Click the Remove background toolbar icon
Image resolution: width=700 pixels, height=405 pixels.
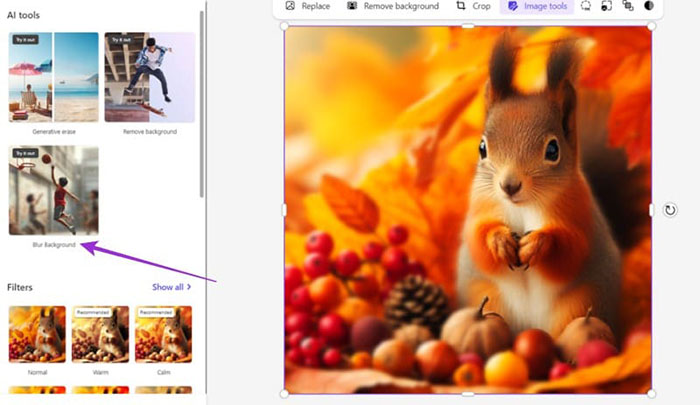click(x=353, y=6)
